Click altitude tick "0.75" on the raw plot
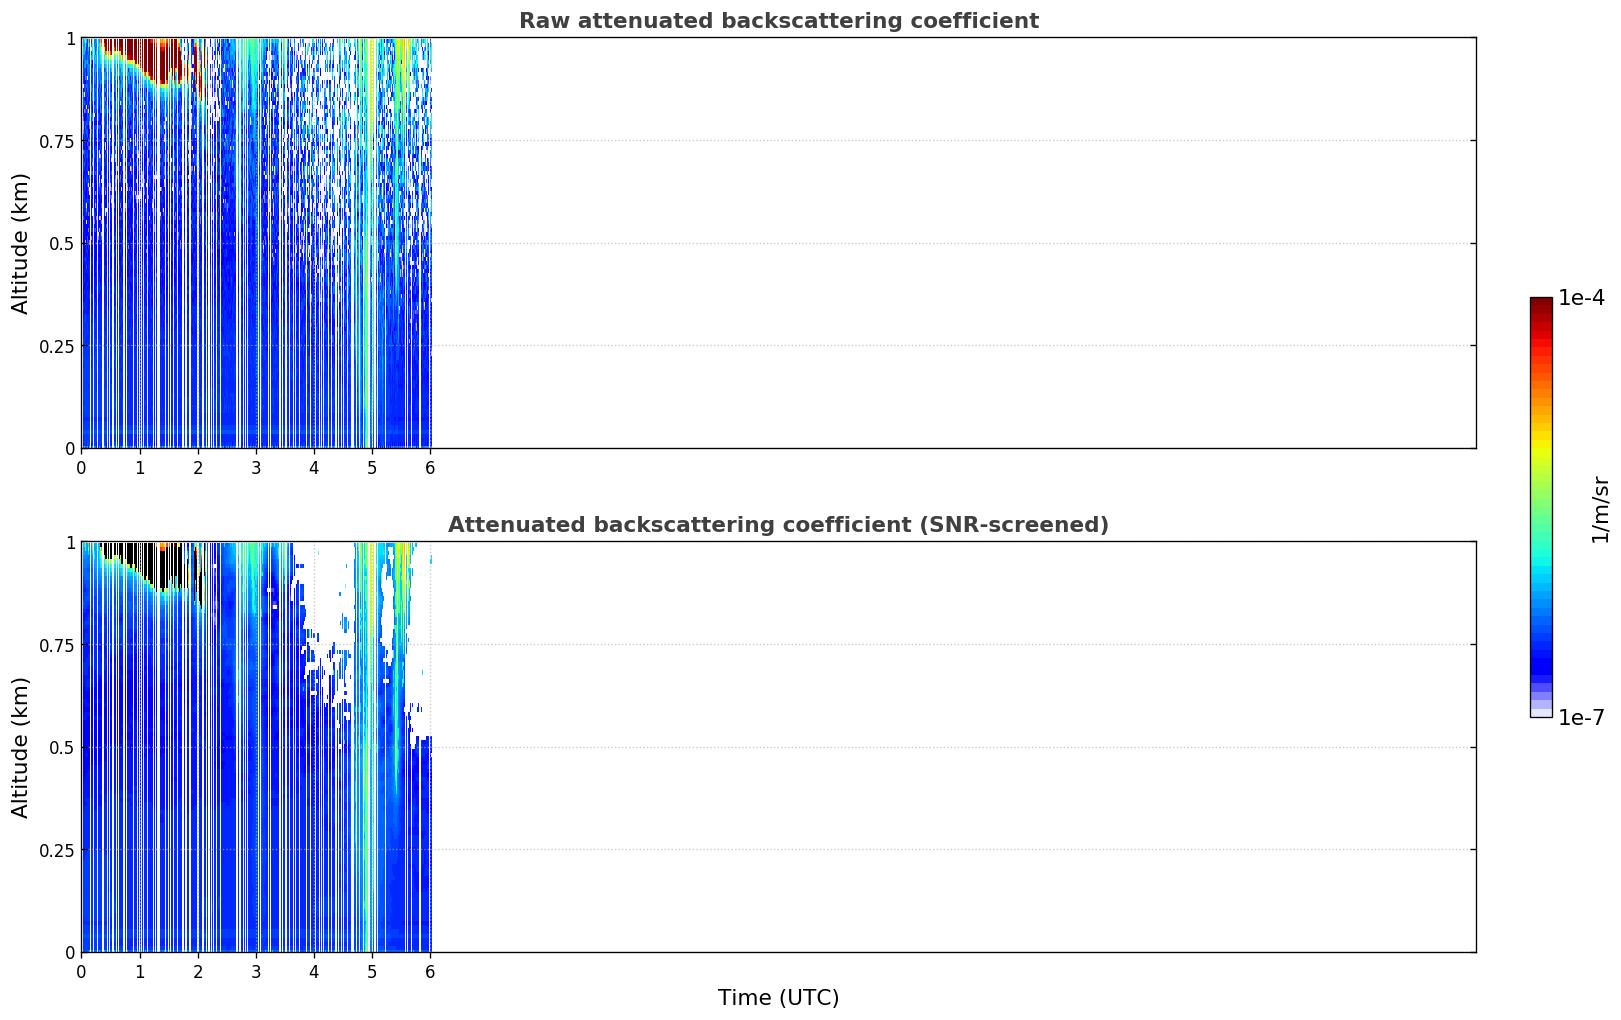 [58, 141]
